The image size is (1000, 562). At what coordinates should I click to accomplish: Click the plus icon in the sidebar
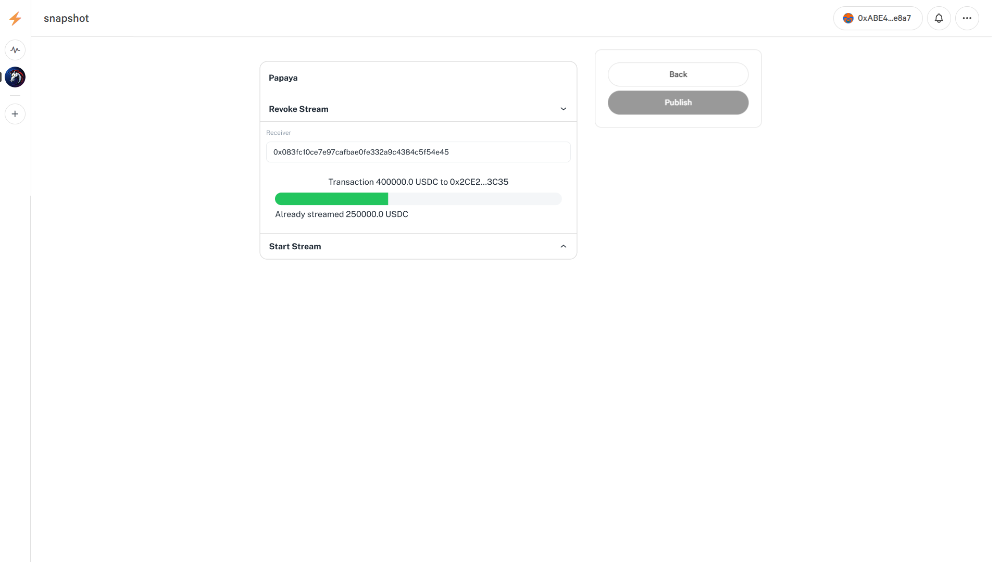(x=15, y=114)
